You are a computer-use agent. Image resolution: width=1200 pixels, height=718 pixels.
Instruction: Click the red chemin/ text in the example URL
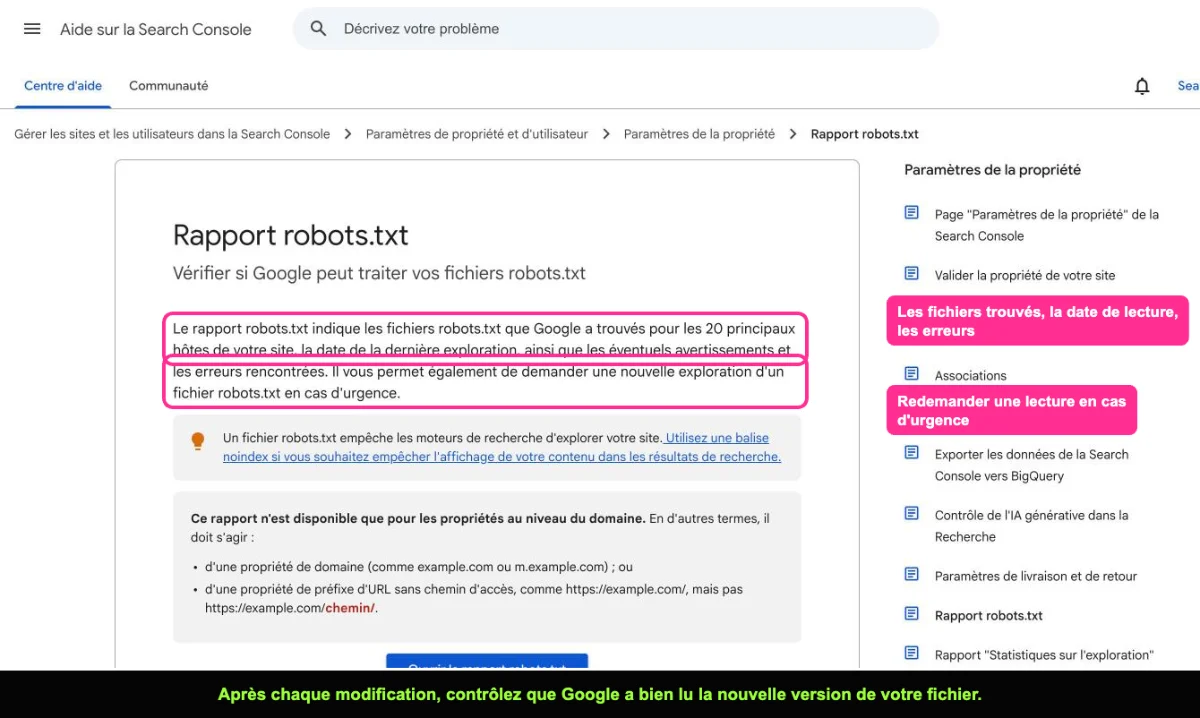[x=350, y=608]
